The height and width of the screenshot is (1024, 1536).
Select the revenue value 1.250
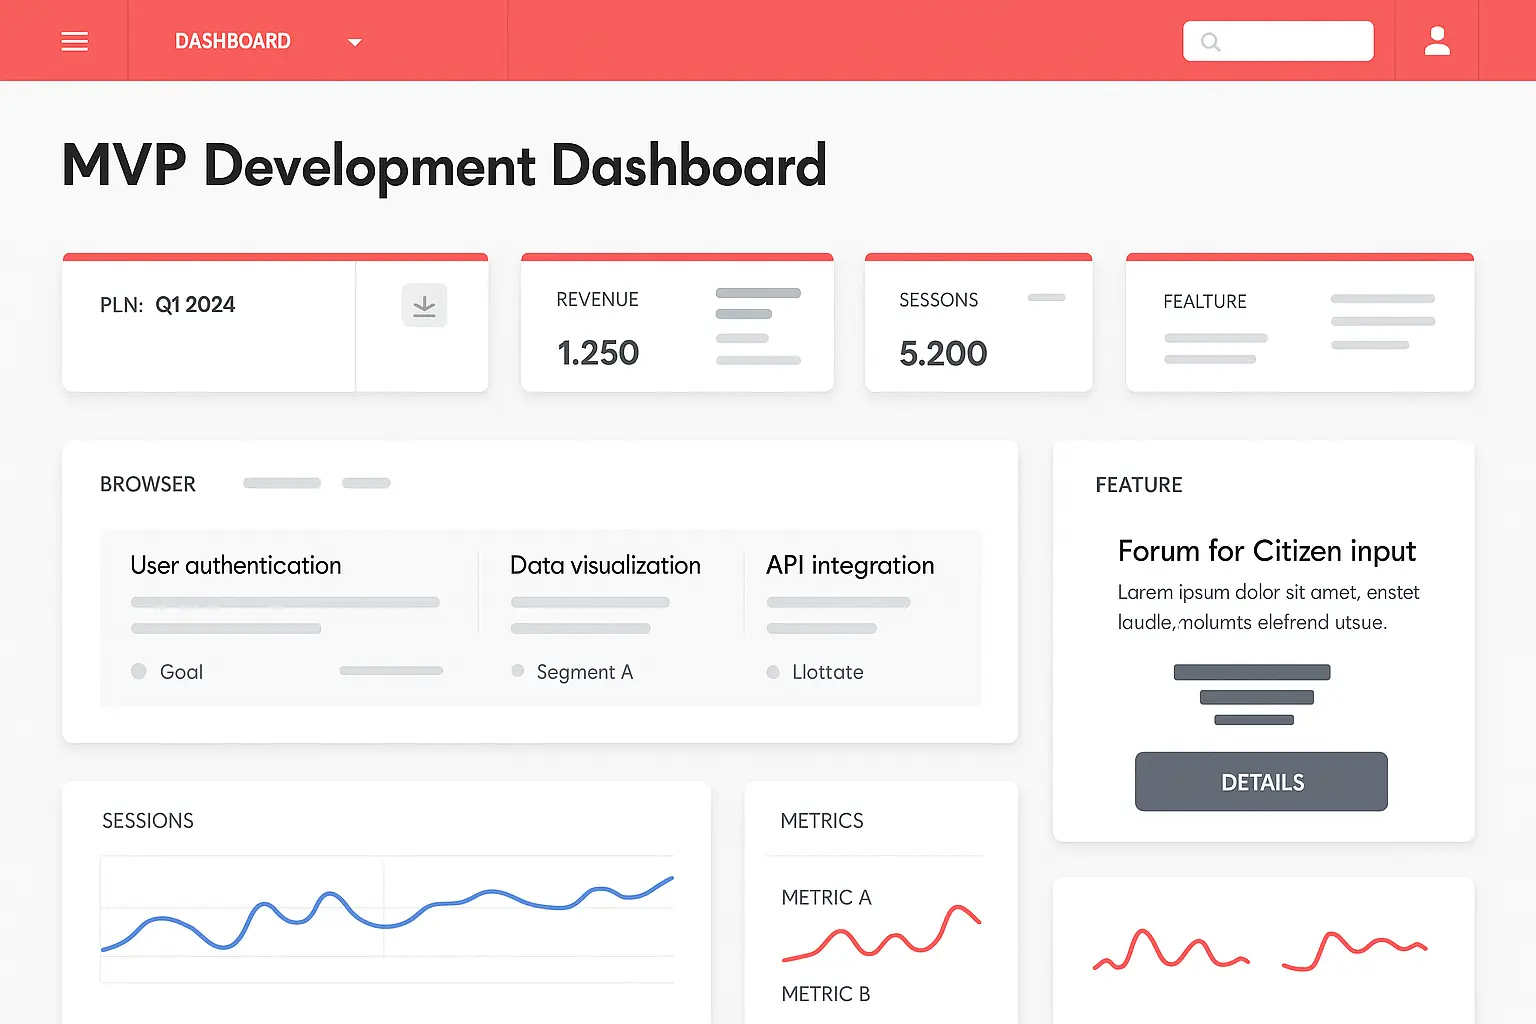598,353
